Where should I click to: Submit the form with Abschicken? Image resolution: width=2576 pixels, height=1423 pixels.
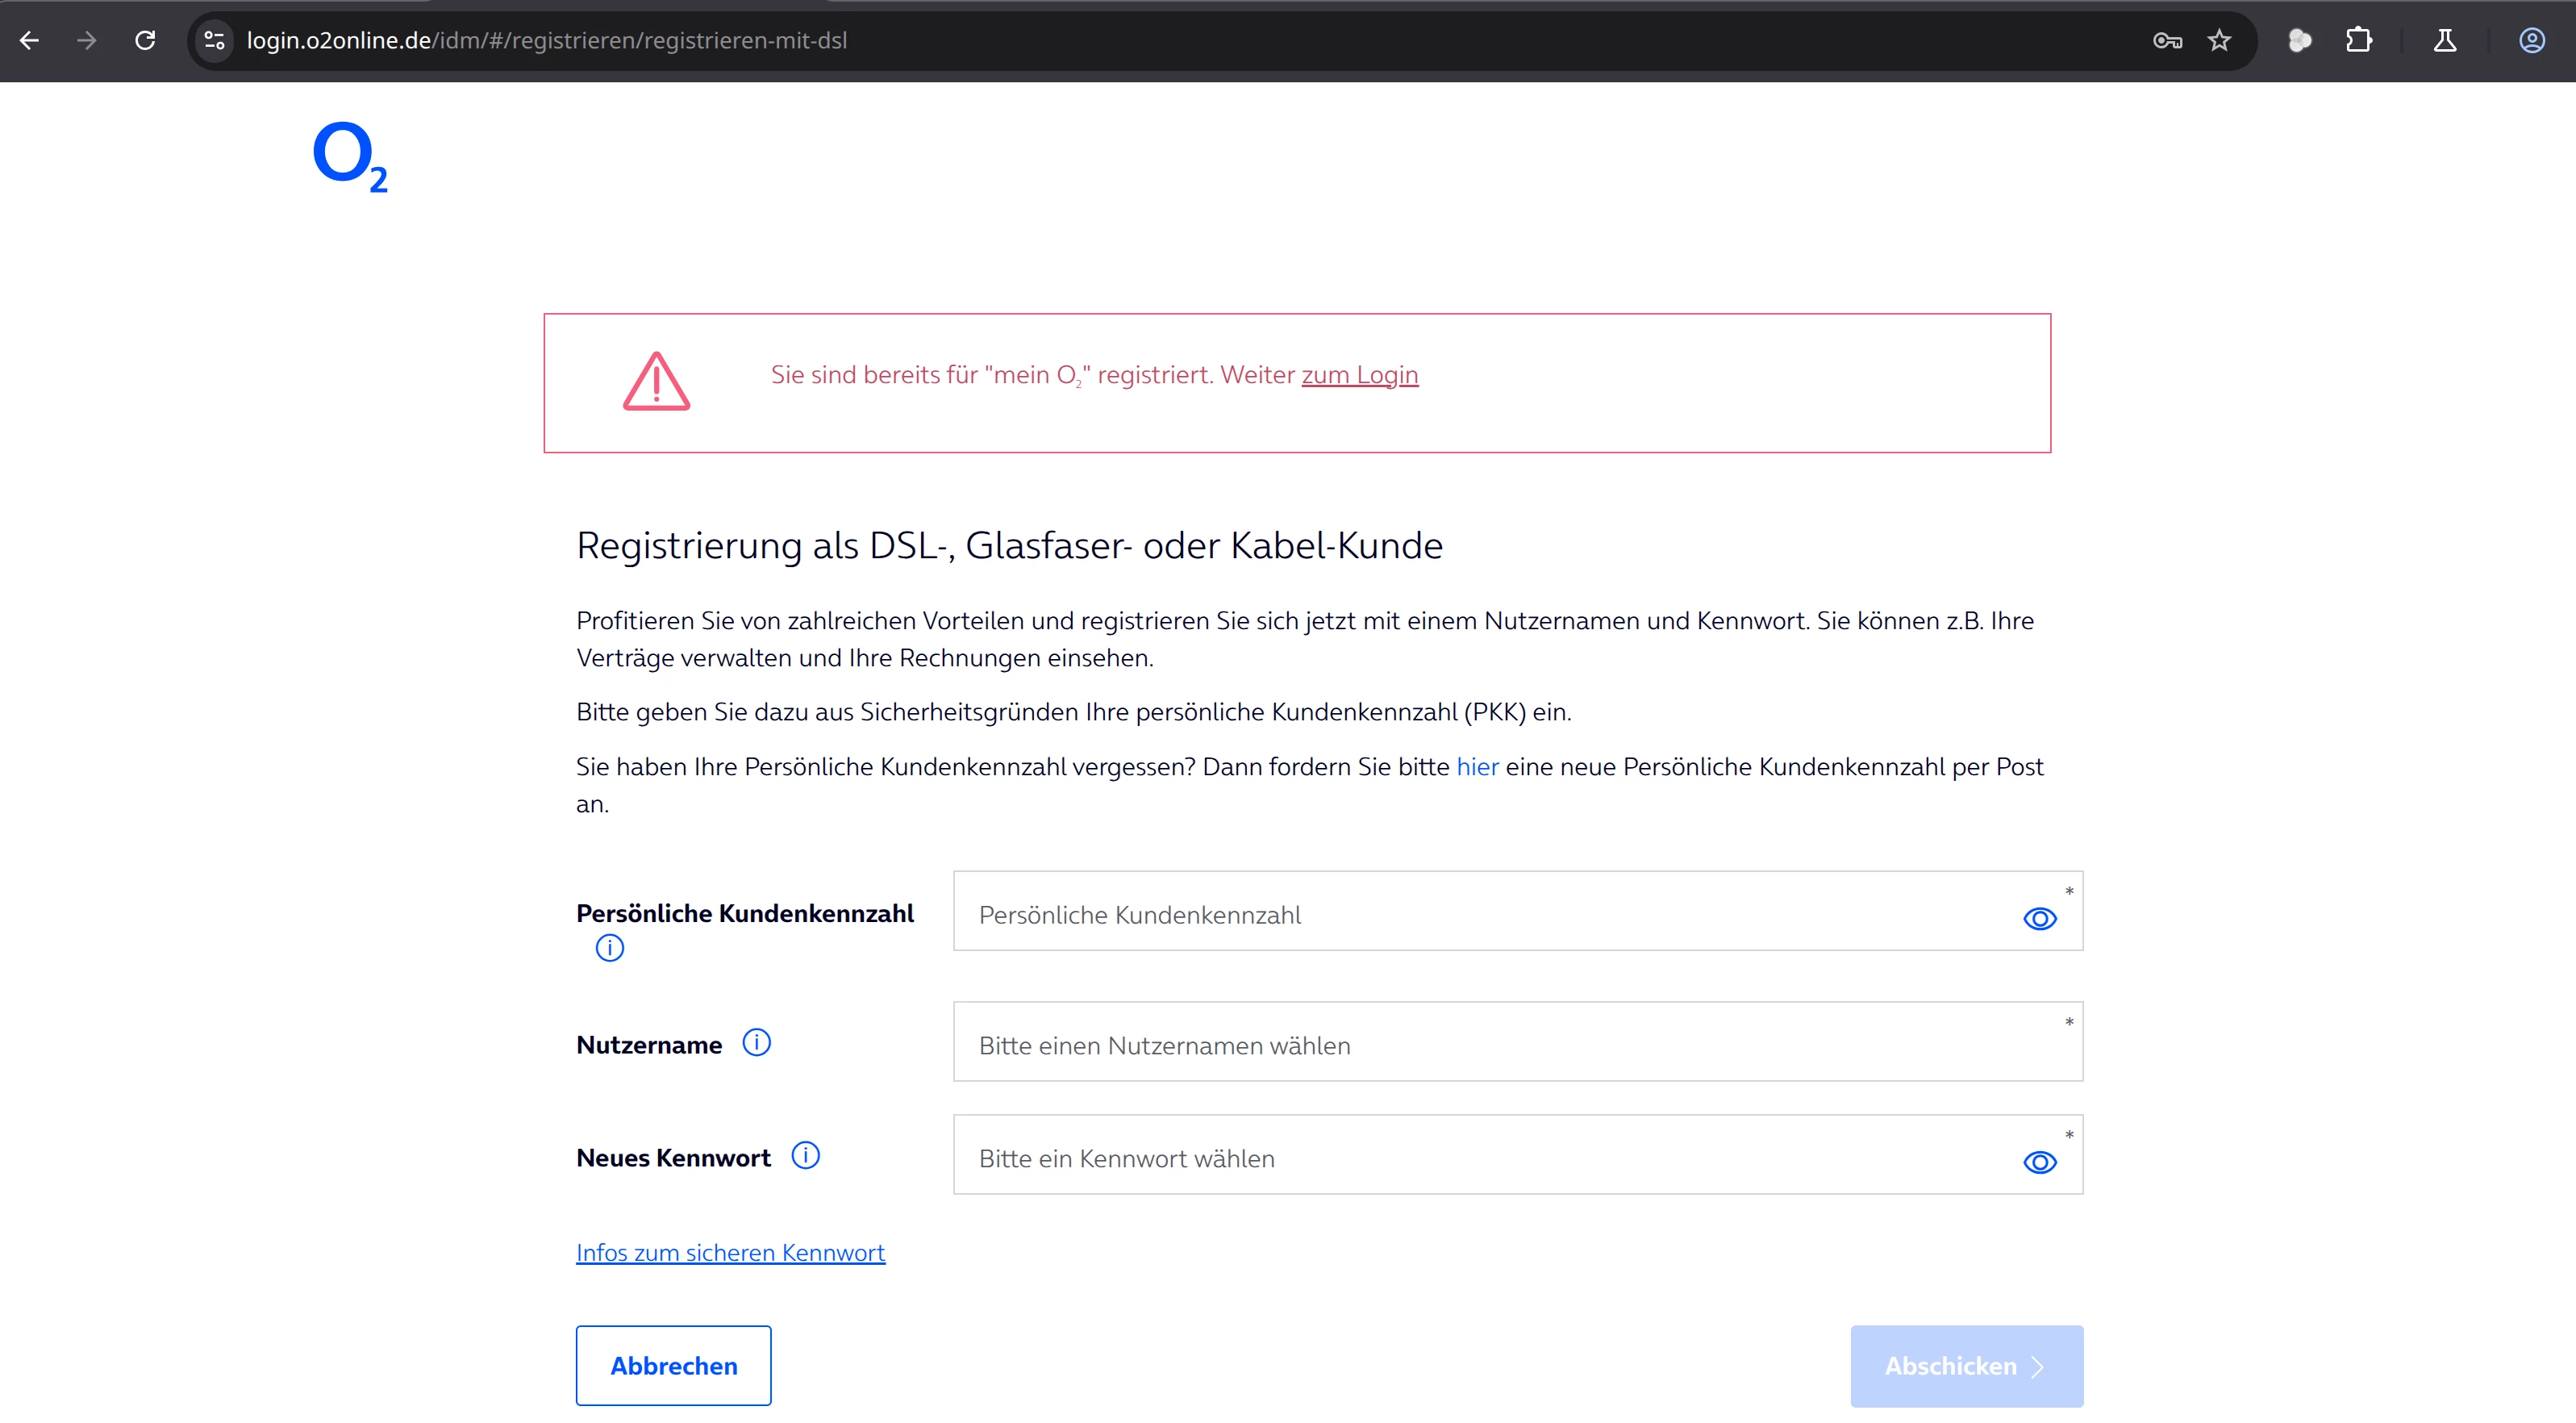1966,1366
